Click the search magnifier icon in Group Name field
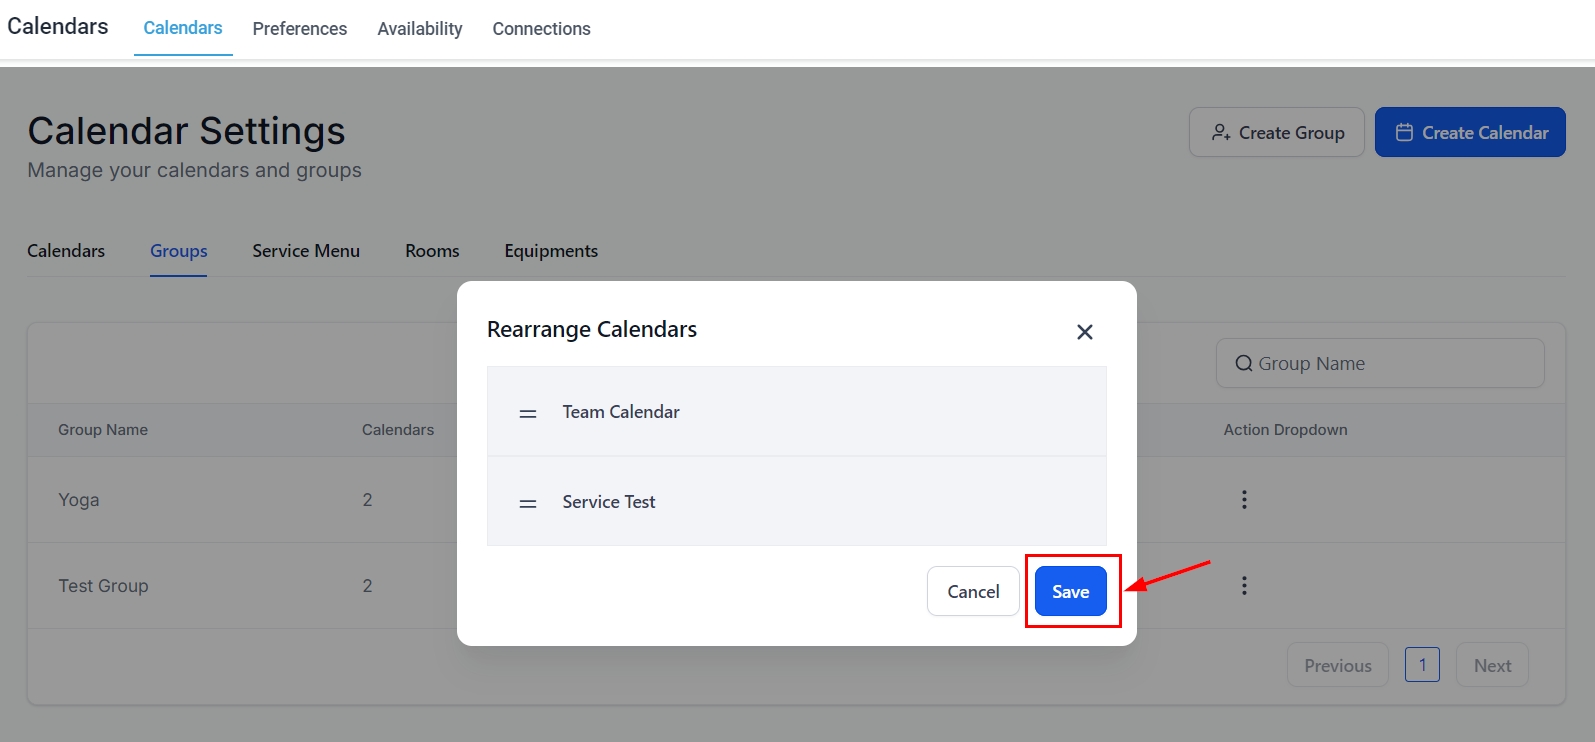This screenshot has width=1595, height=742. (x=1243, y=364)
